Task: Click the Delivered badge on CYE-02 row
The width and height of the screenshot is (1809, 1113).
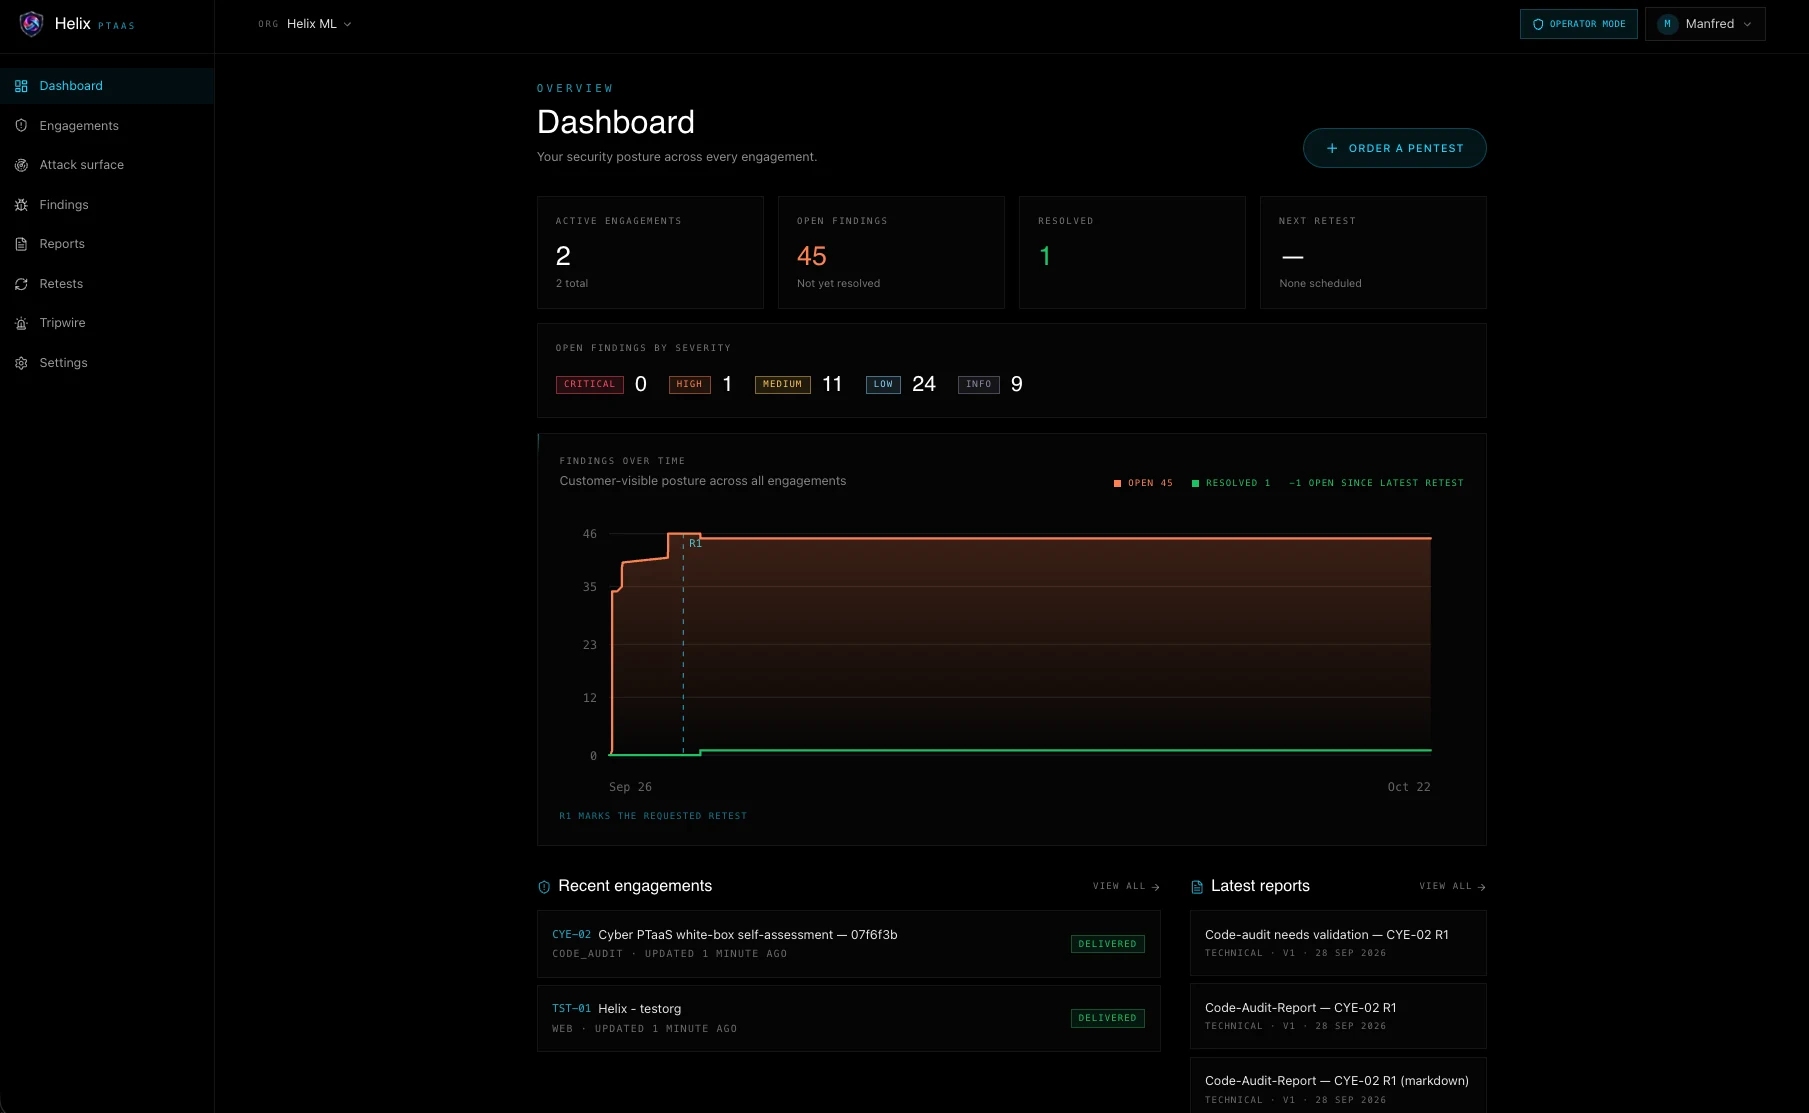Action: pos(1107,944)
